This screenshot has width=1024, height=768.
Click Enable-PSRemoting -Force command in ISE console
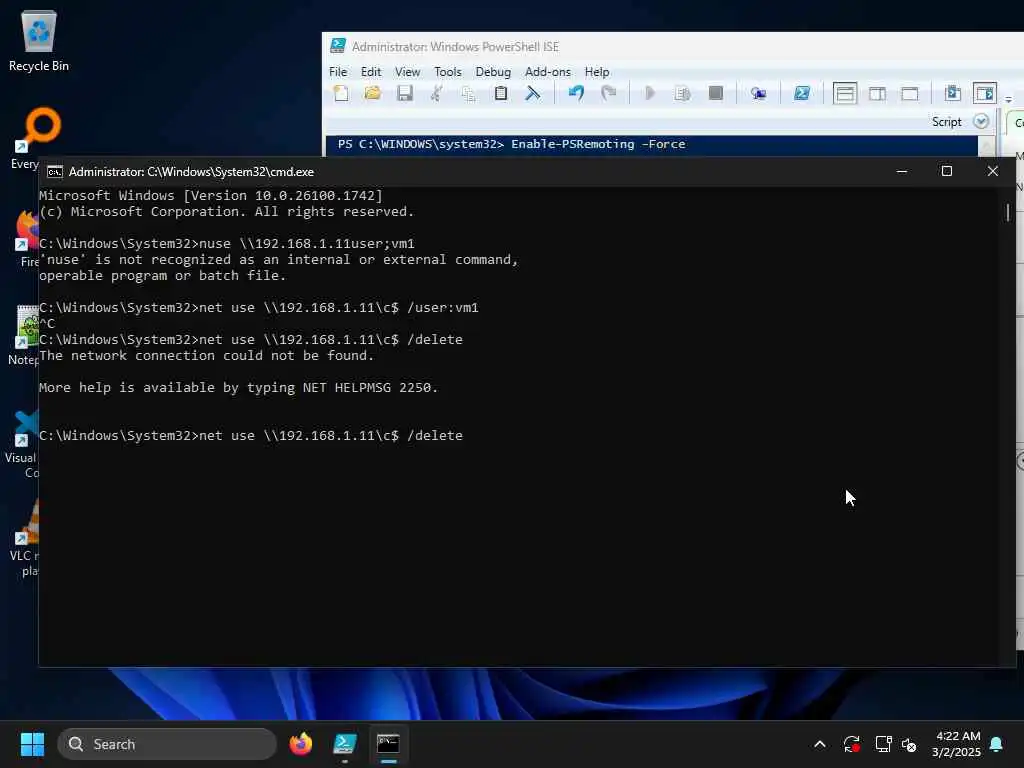tap(598, 144)
